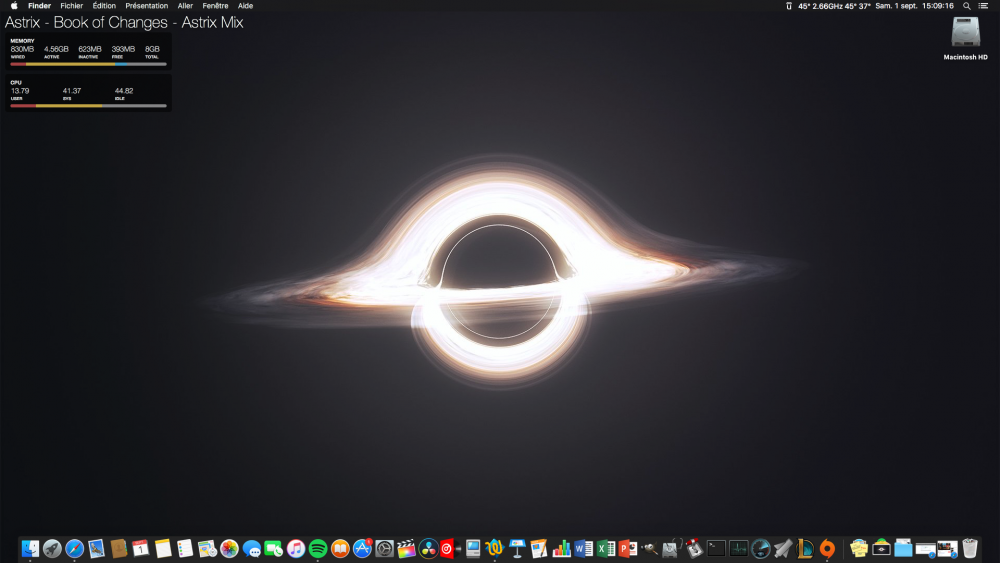Open red vinyl record music app

point(449,548)
